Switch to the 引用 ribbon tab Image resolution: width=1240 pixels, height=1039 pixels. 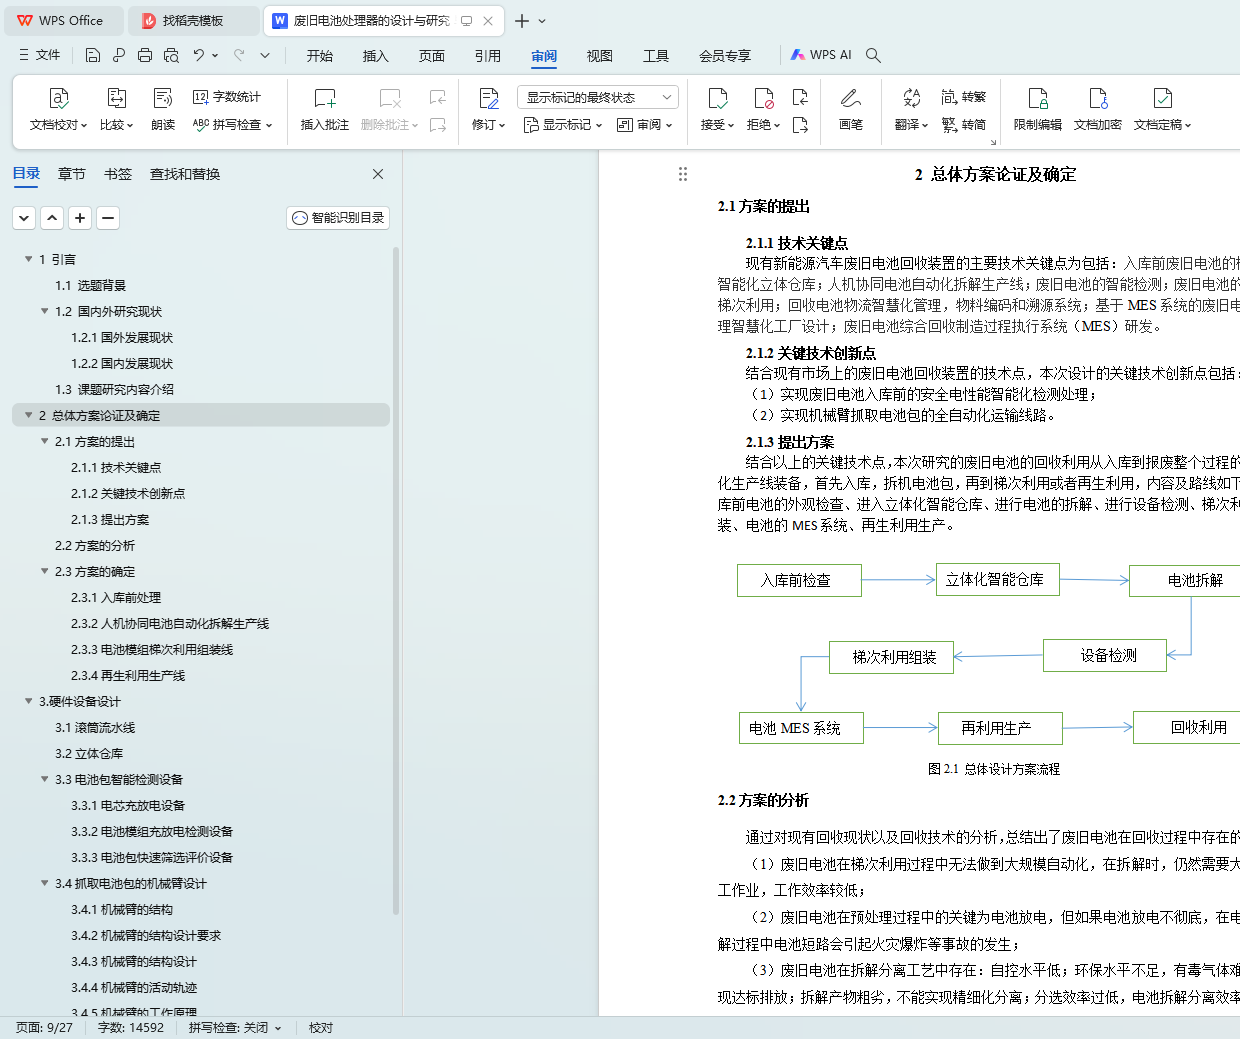[488, 56]
